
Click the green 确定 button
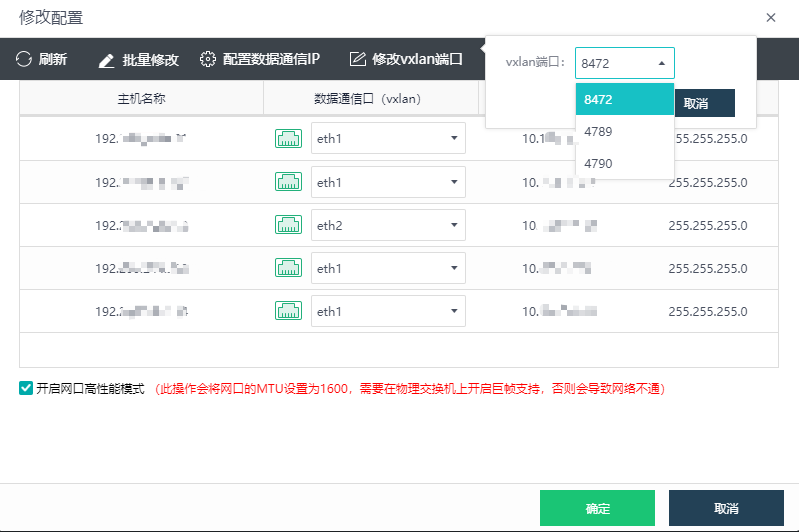597,508
